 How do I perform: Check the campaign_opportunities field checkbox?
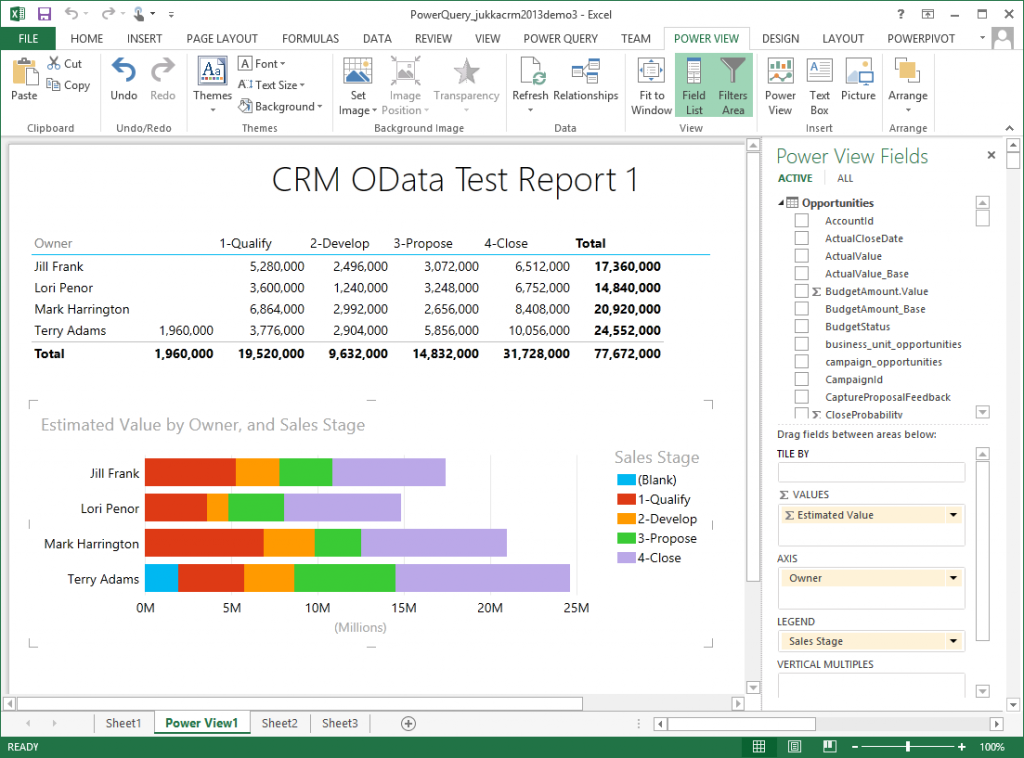point(801,361)
